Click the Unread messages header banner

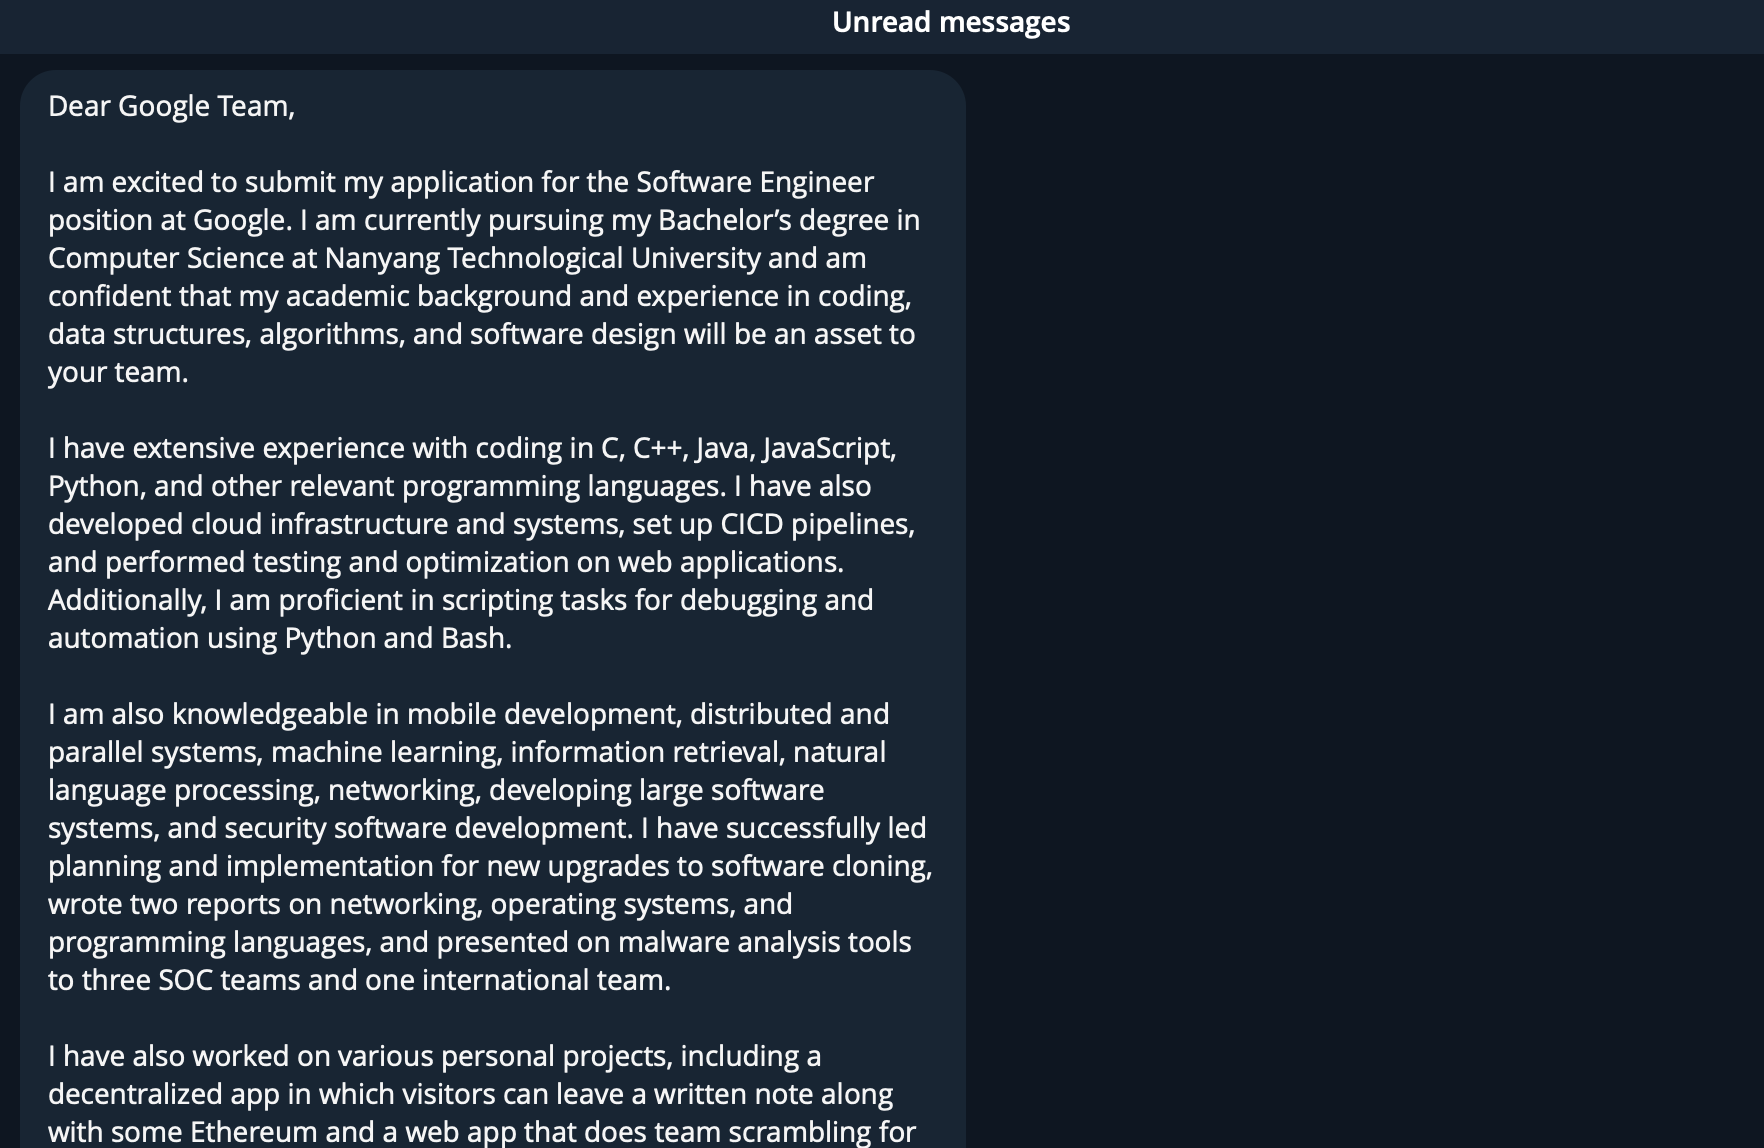pos(950,21)
